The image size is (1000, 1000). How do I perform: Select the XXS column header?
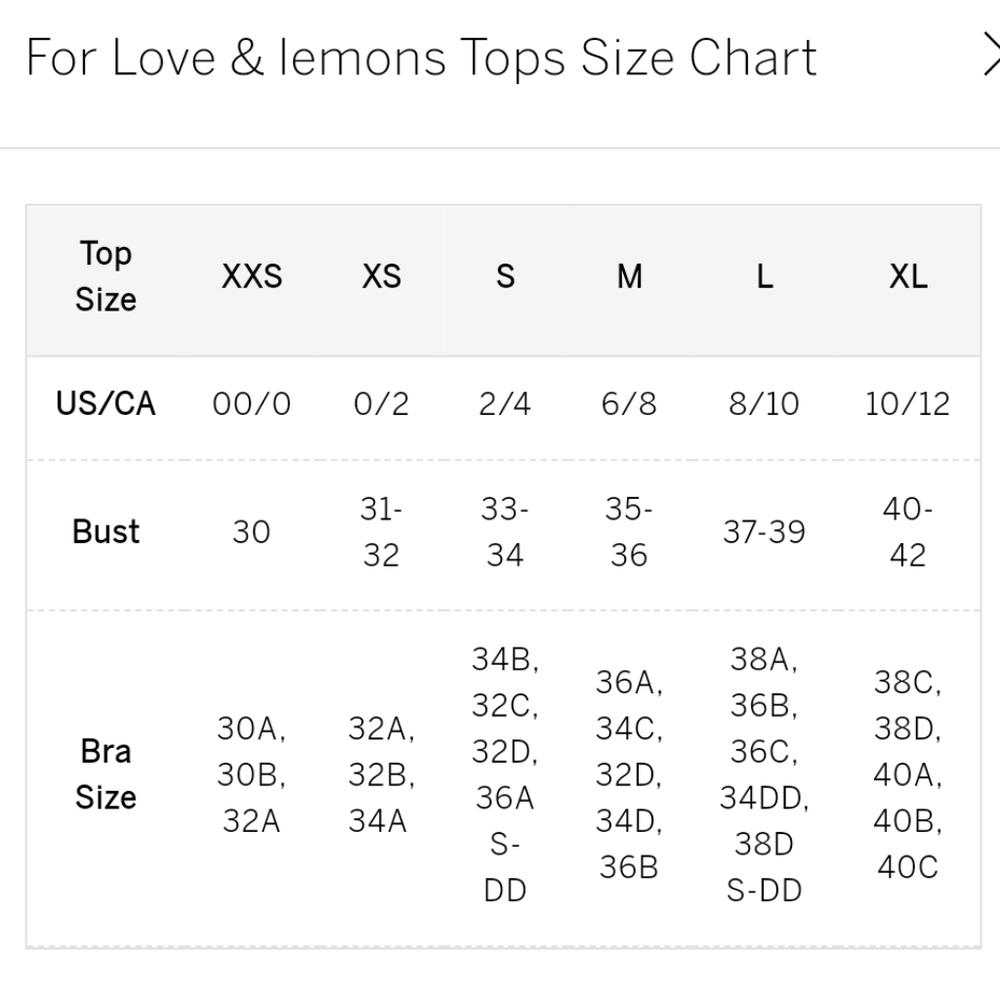[251, 277]
